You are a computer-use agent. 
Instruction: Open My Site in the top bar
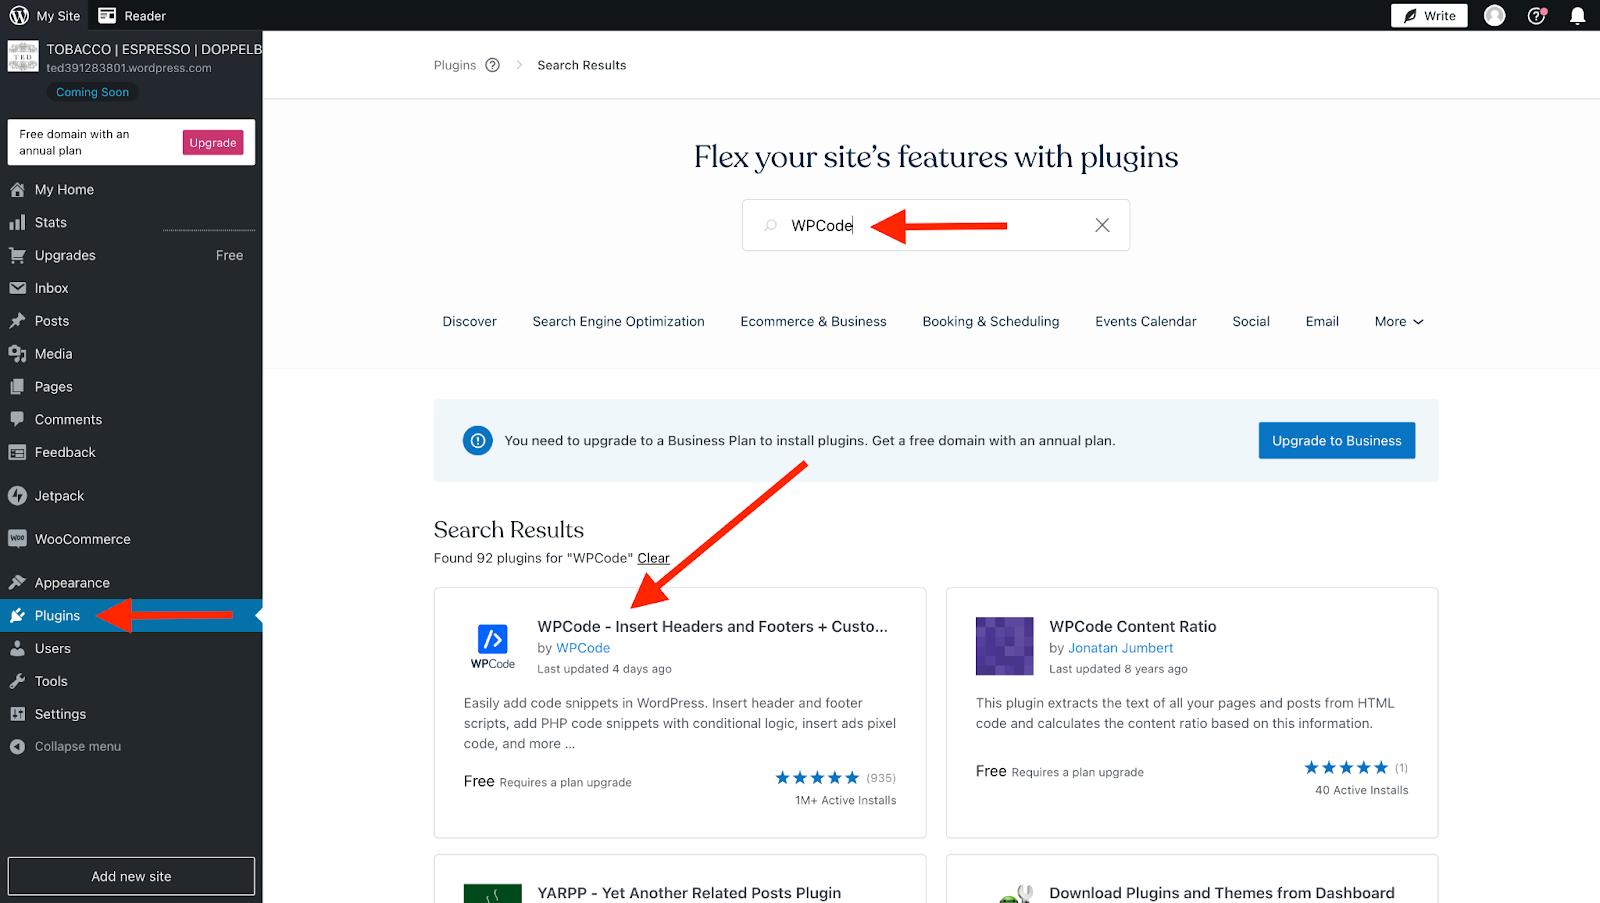point(46,15)
